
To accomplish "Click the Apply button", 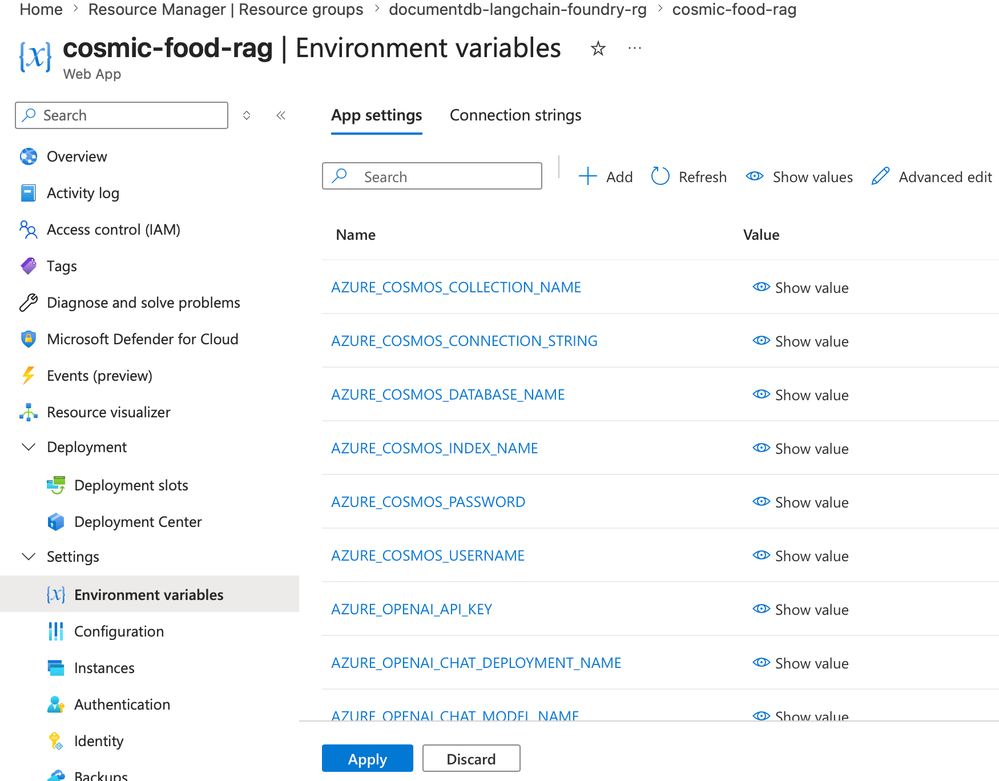I will tap(367, 759).
